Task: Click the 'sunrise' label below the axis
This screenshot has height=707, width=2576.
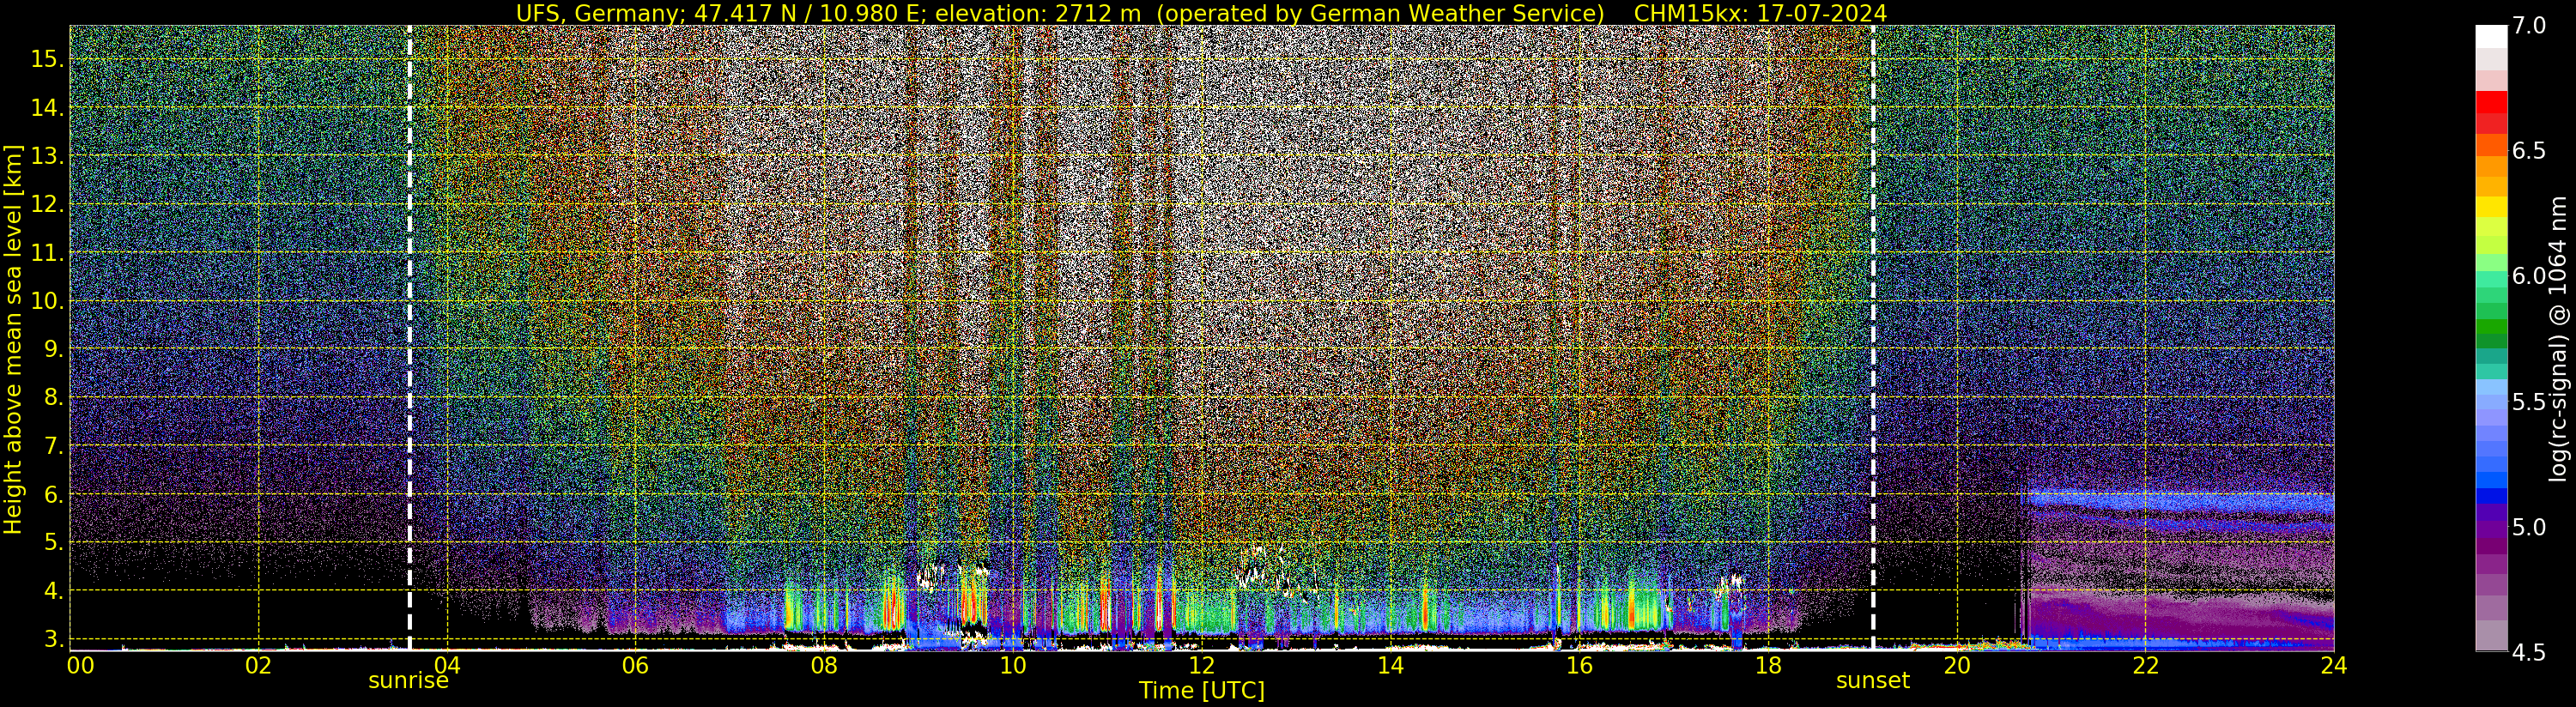Action: point(408,681)
